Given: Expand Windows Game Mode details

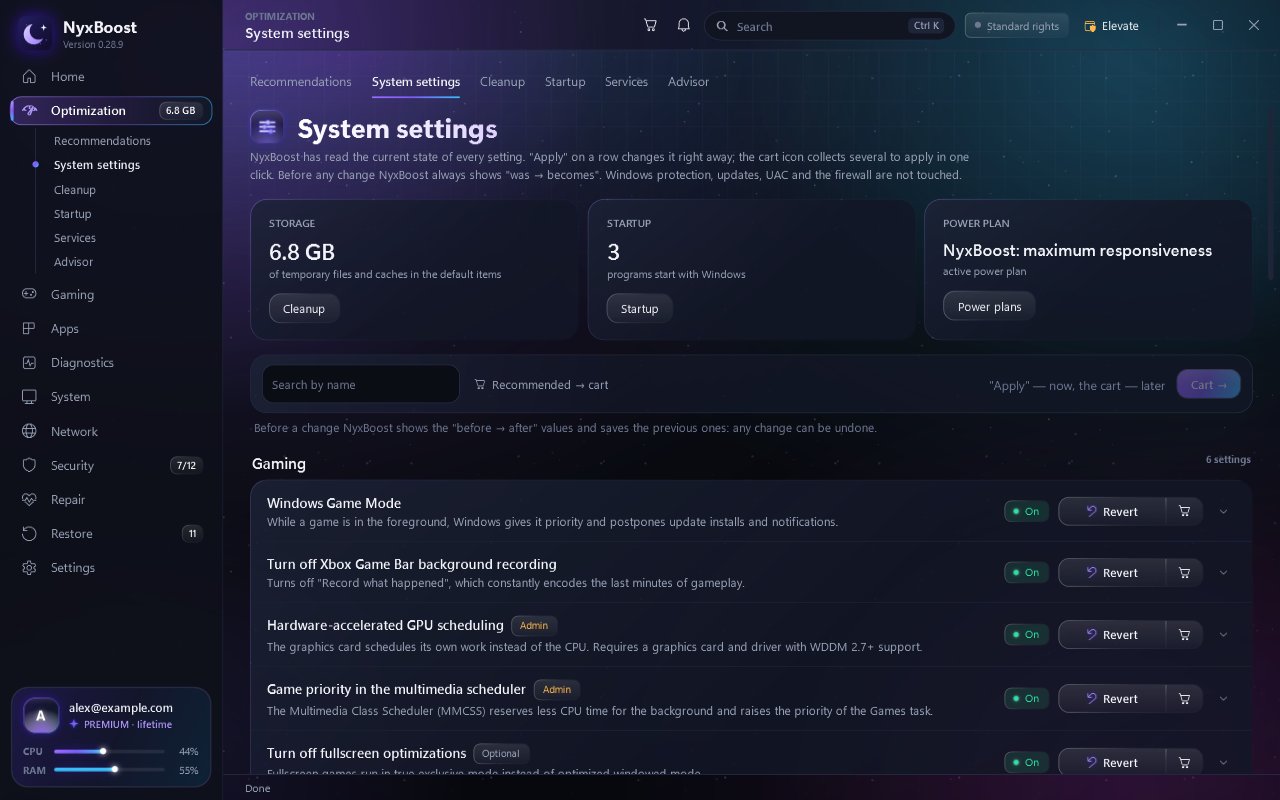Looking at the screenshot, I should (x=1223, y=511).
